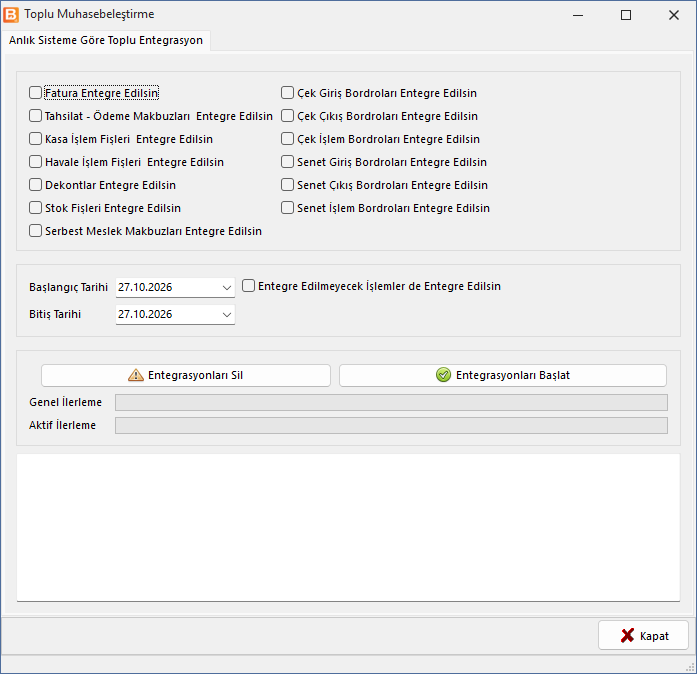Click red X icon on Kapat
The image size is (697, 674).
point(627,635)
